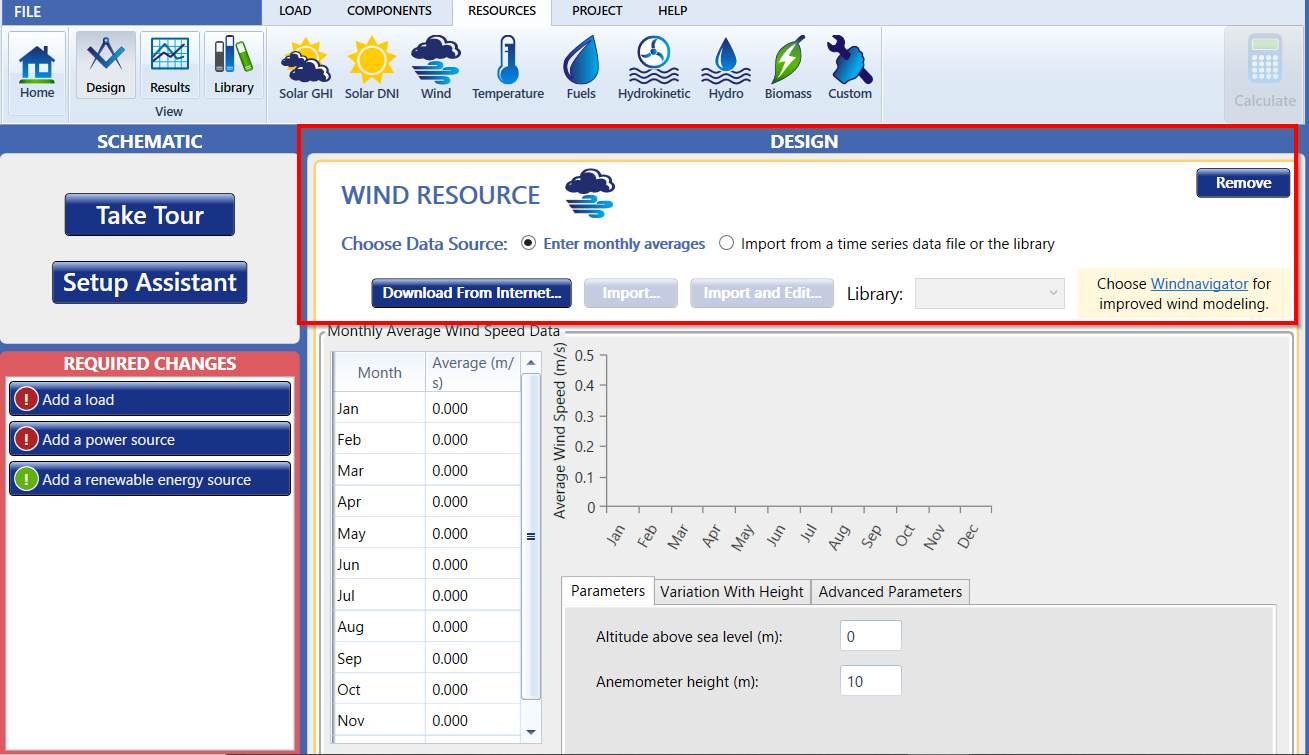Select the Advanced Parameters tab
The width and height of the screenshot is (1309, 755).
coord(889,591)
